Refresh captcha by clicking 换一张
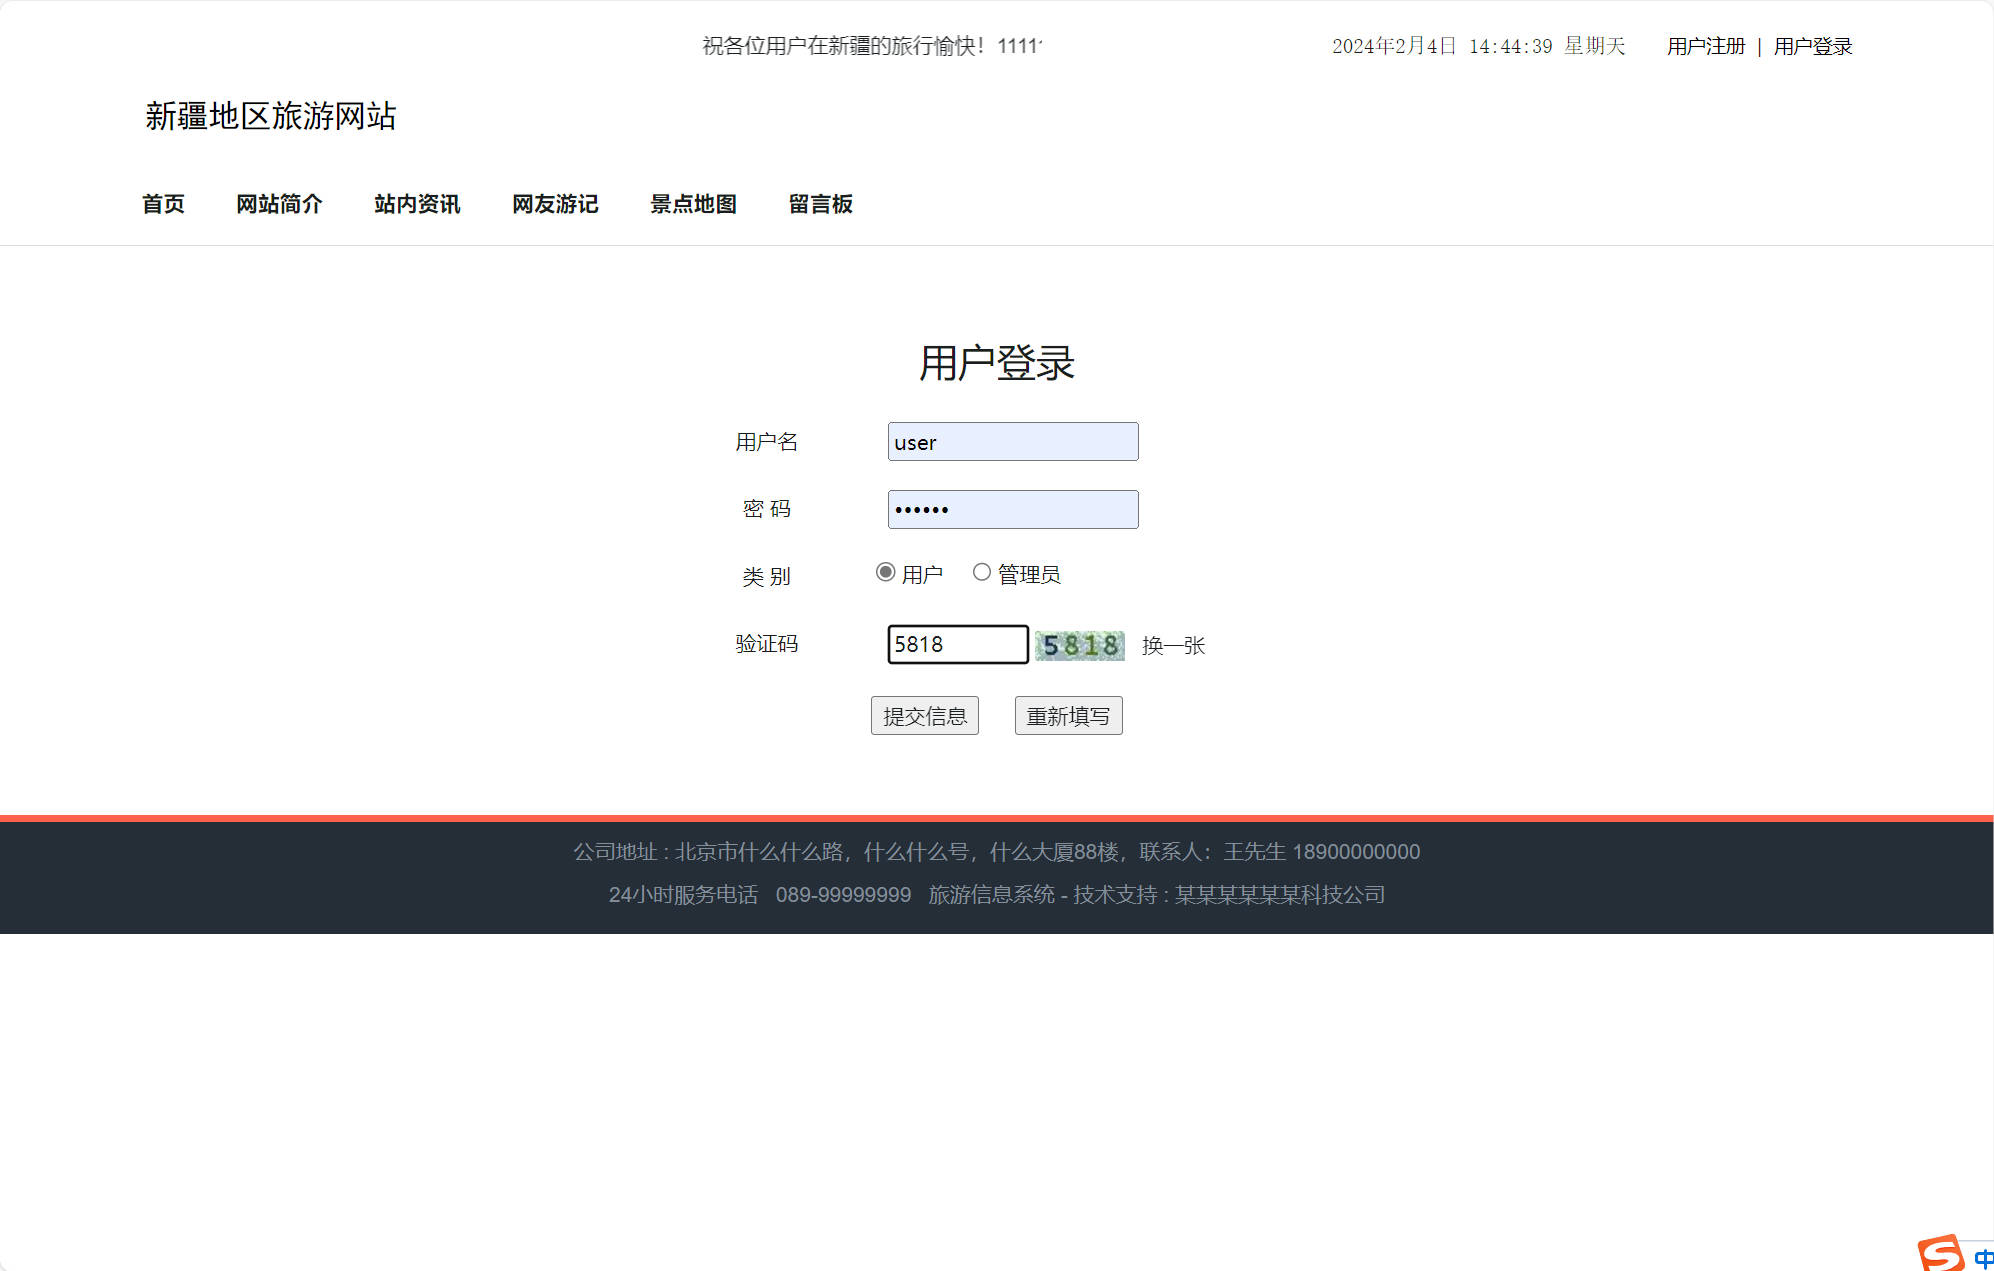The height and width of the screenshot is (1271, 1994). tap(1173, 646)
